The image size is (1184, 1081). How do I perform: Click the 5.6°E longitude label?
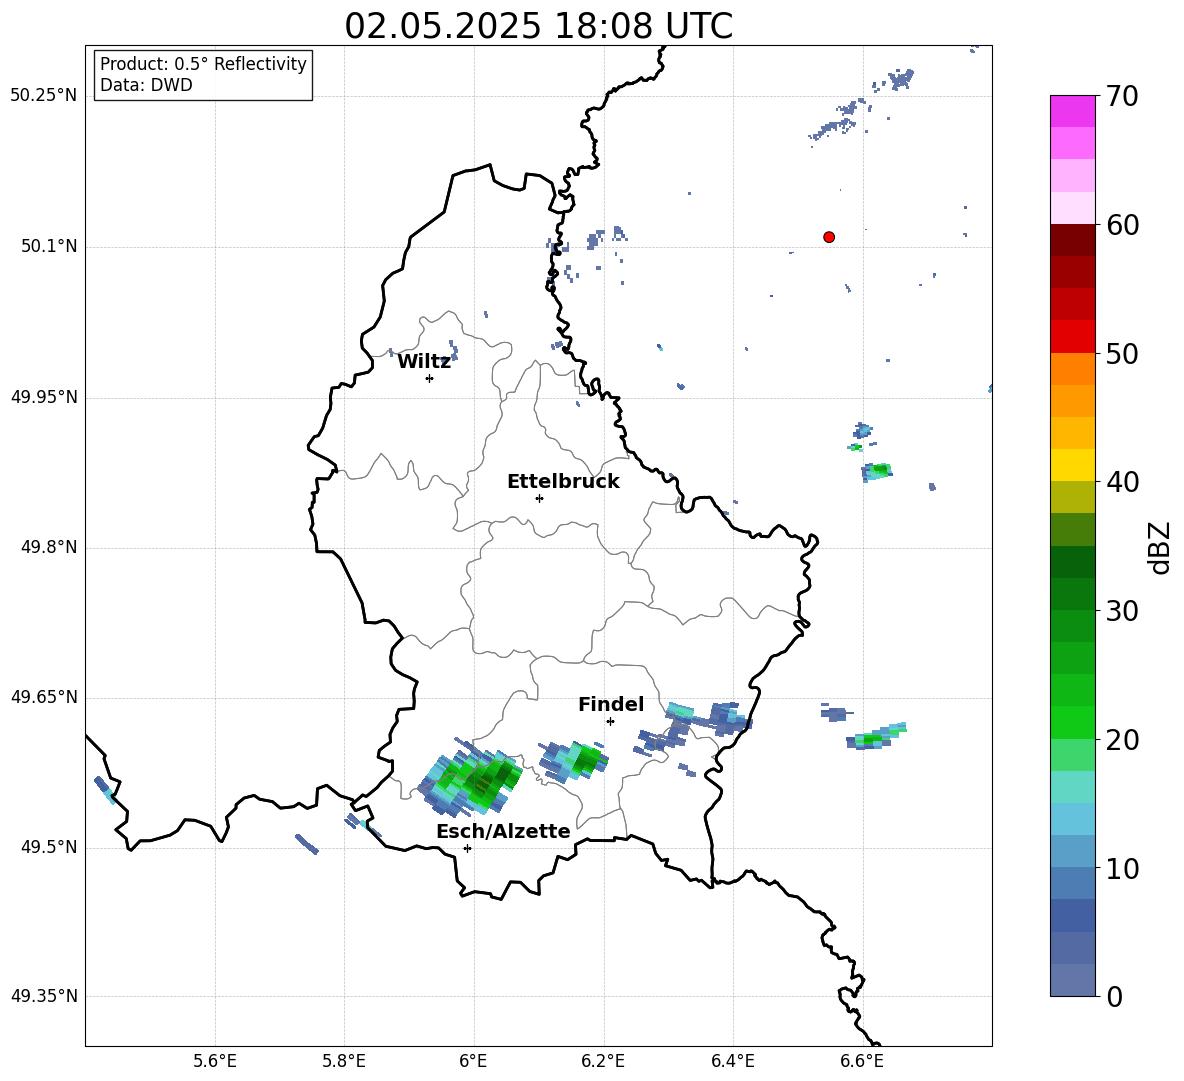point(215,1061)
